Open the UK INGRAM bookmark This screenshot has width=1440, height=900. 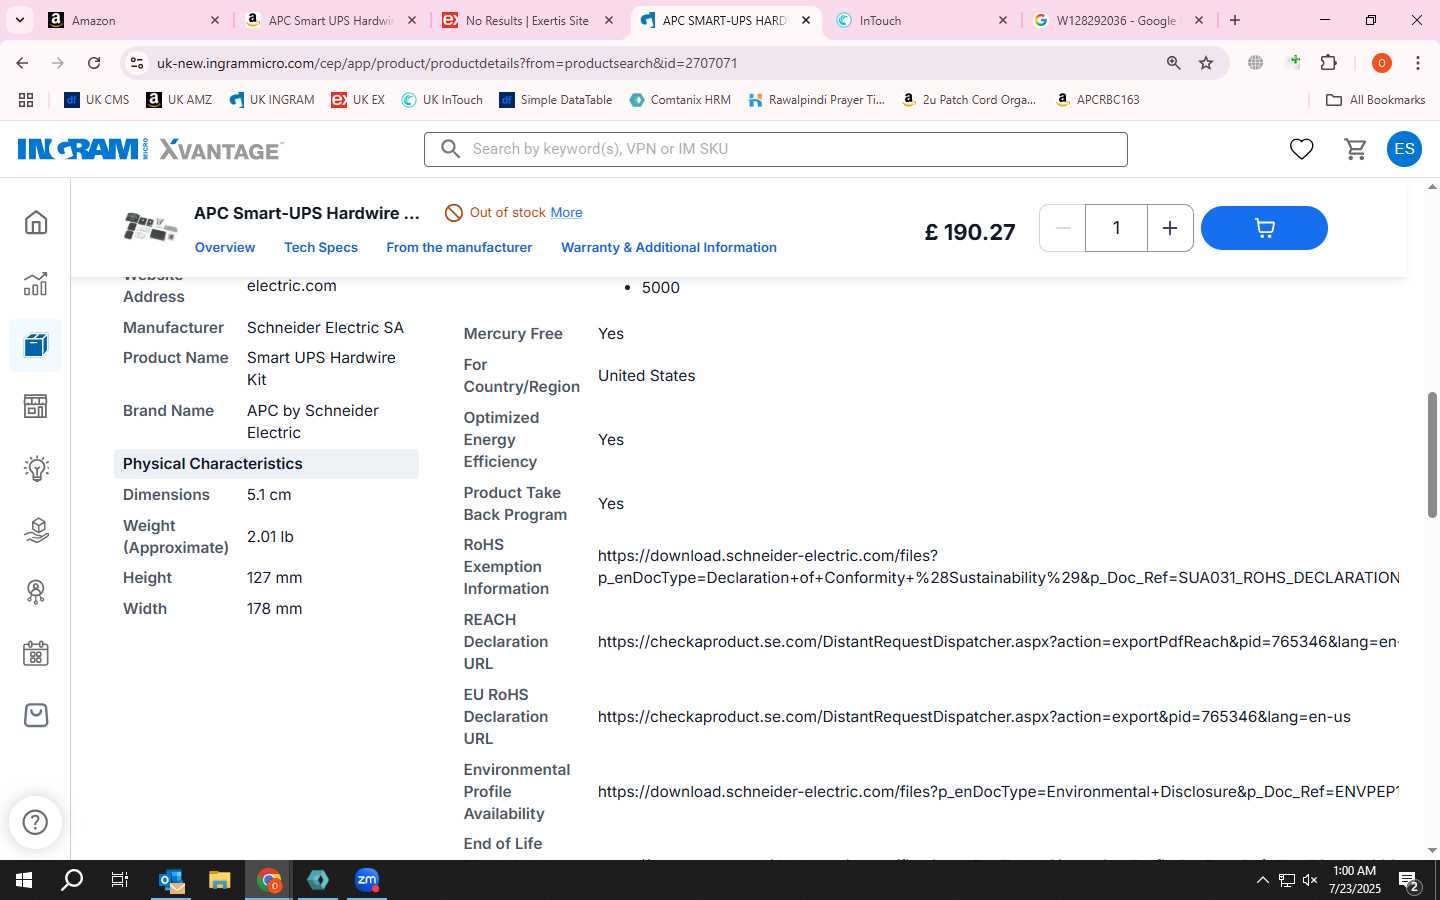click(272, 100)
